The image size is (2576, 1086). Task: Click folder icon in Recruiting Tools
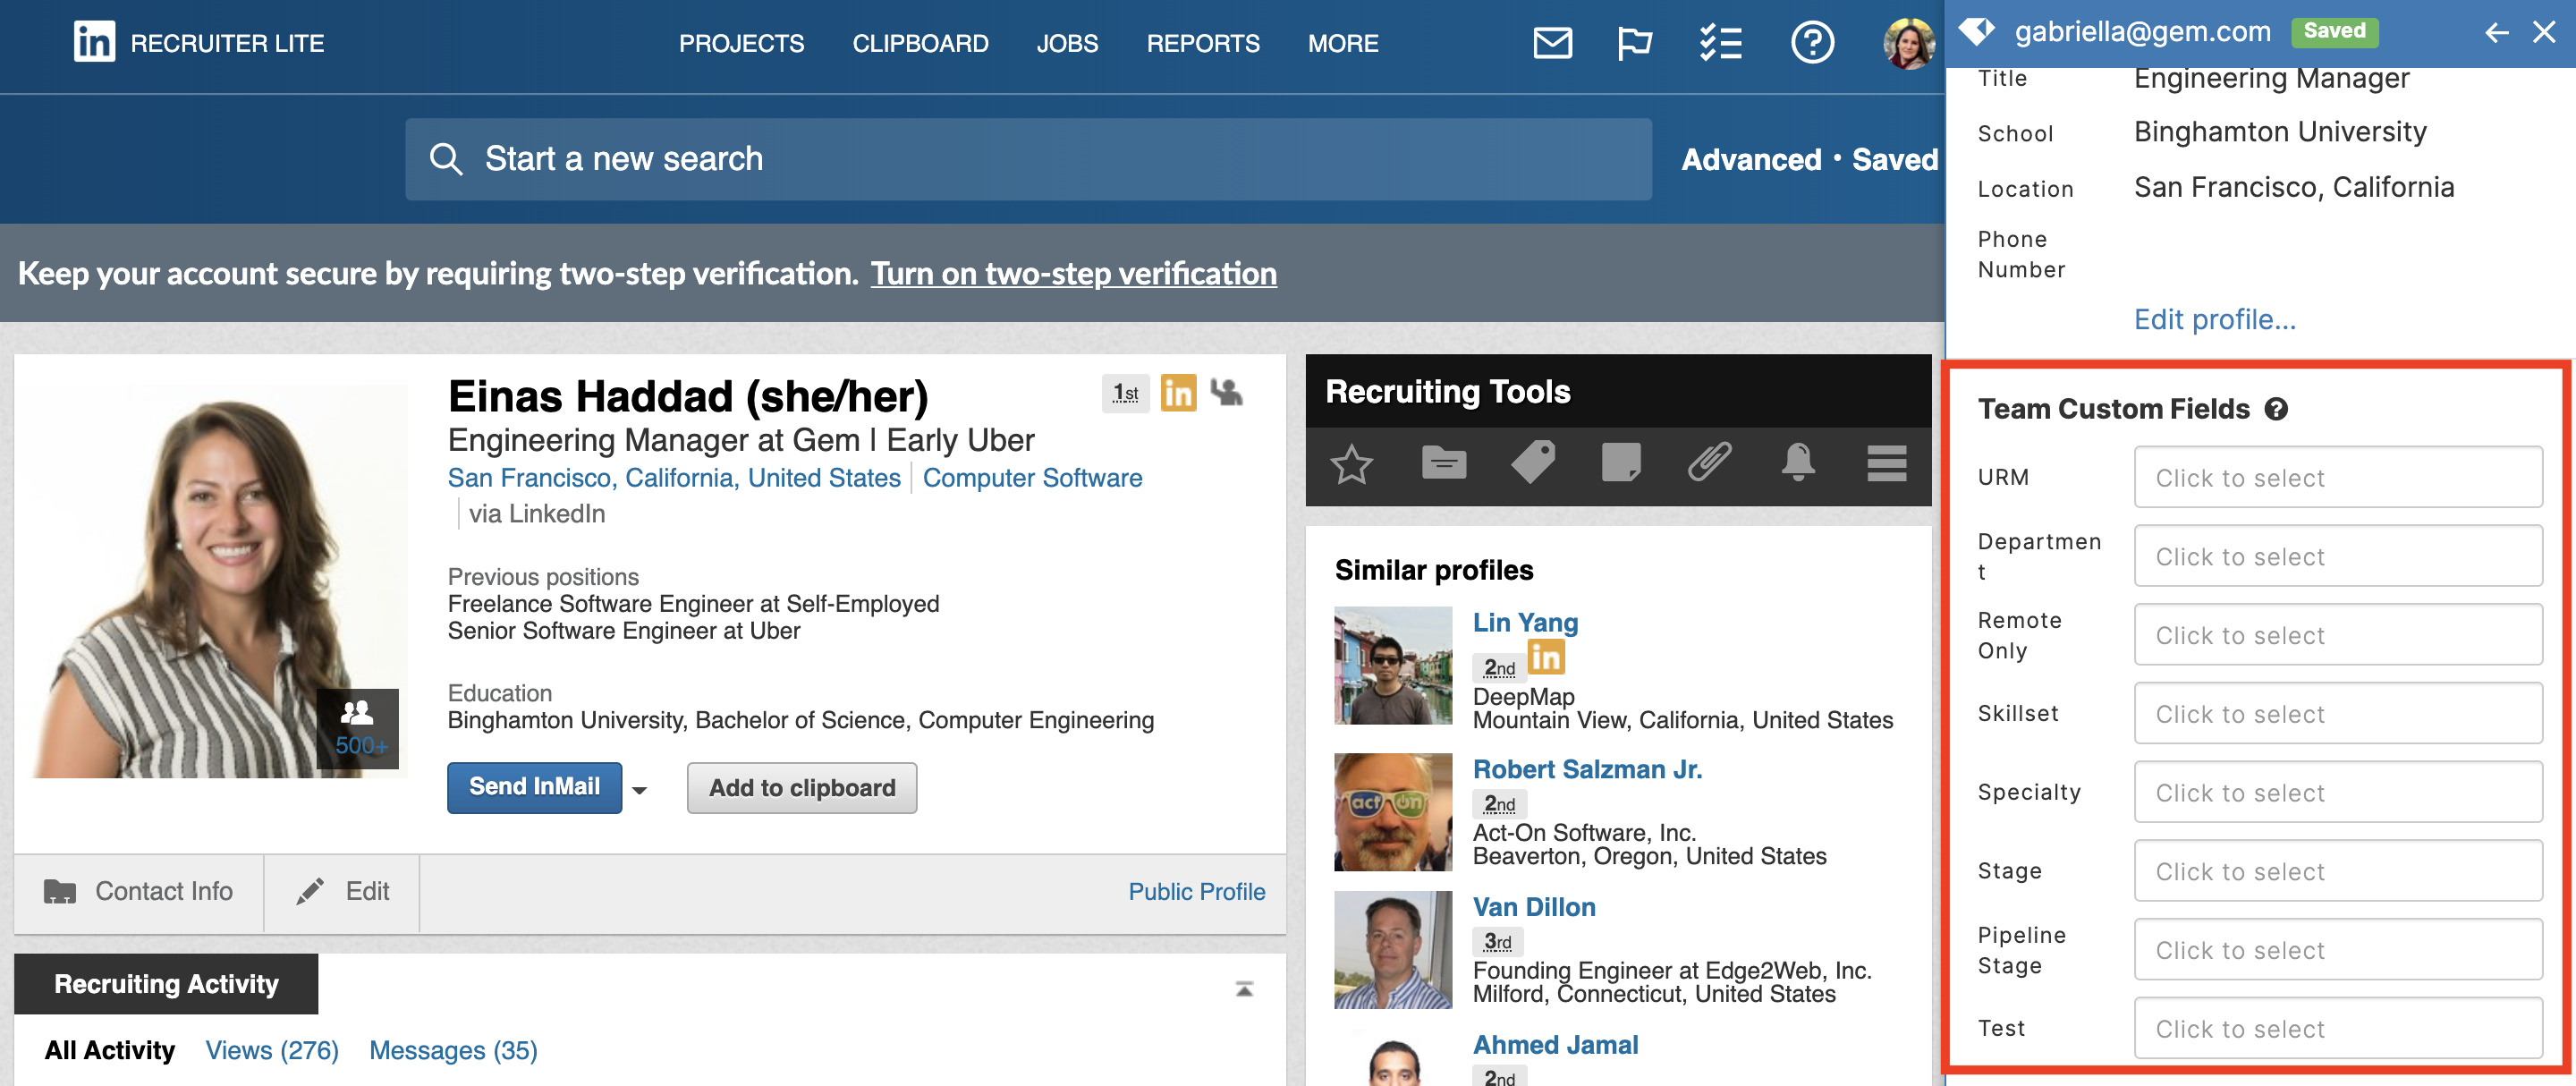pyautogui.click(x=1443, y=463)
